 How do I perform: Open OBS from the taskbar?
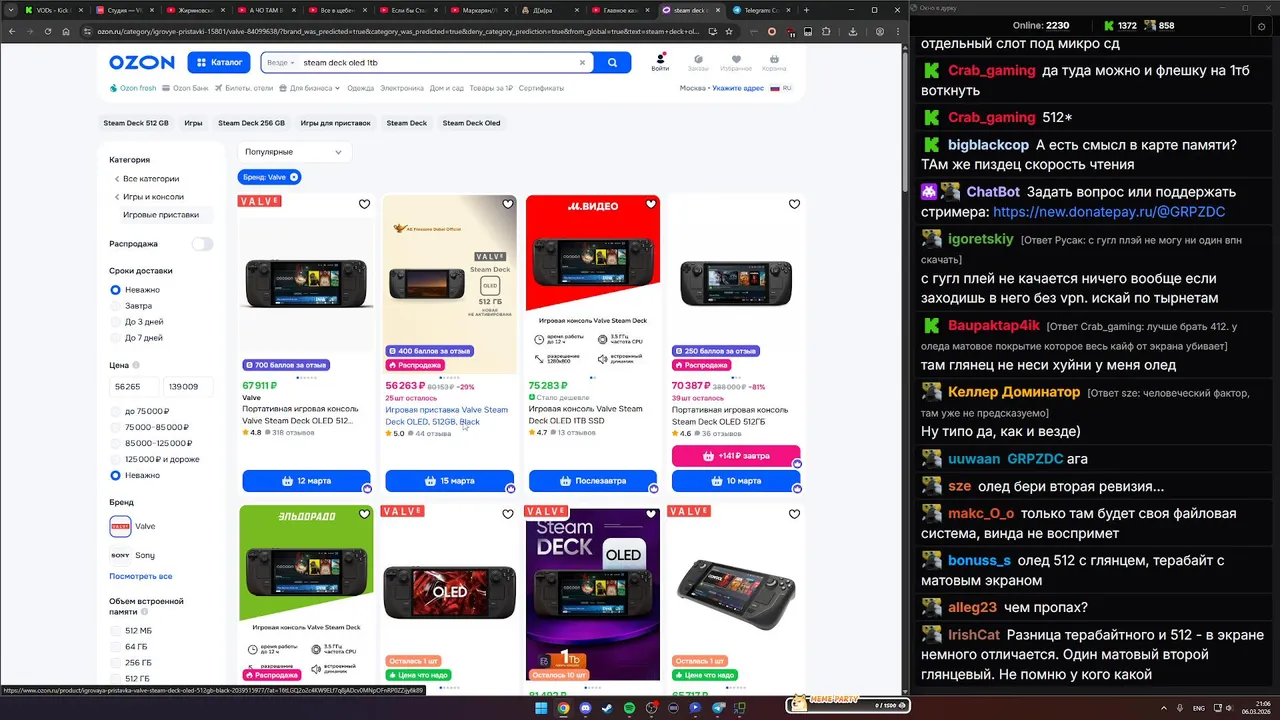tap(651, 708)
